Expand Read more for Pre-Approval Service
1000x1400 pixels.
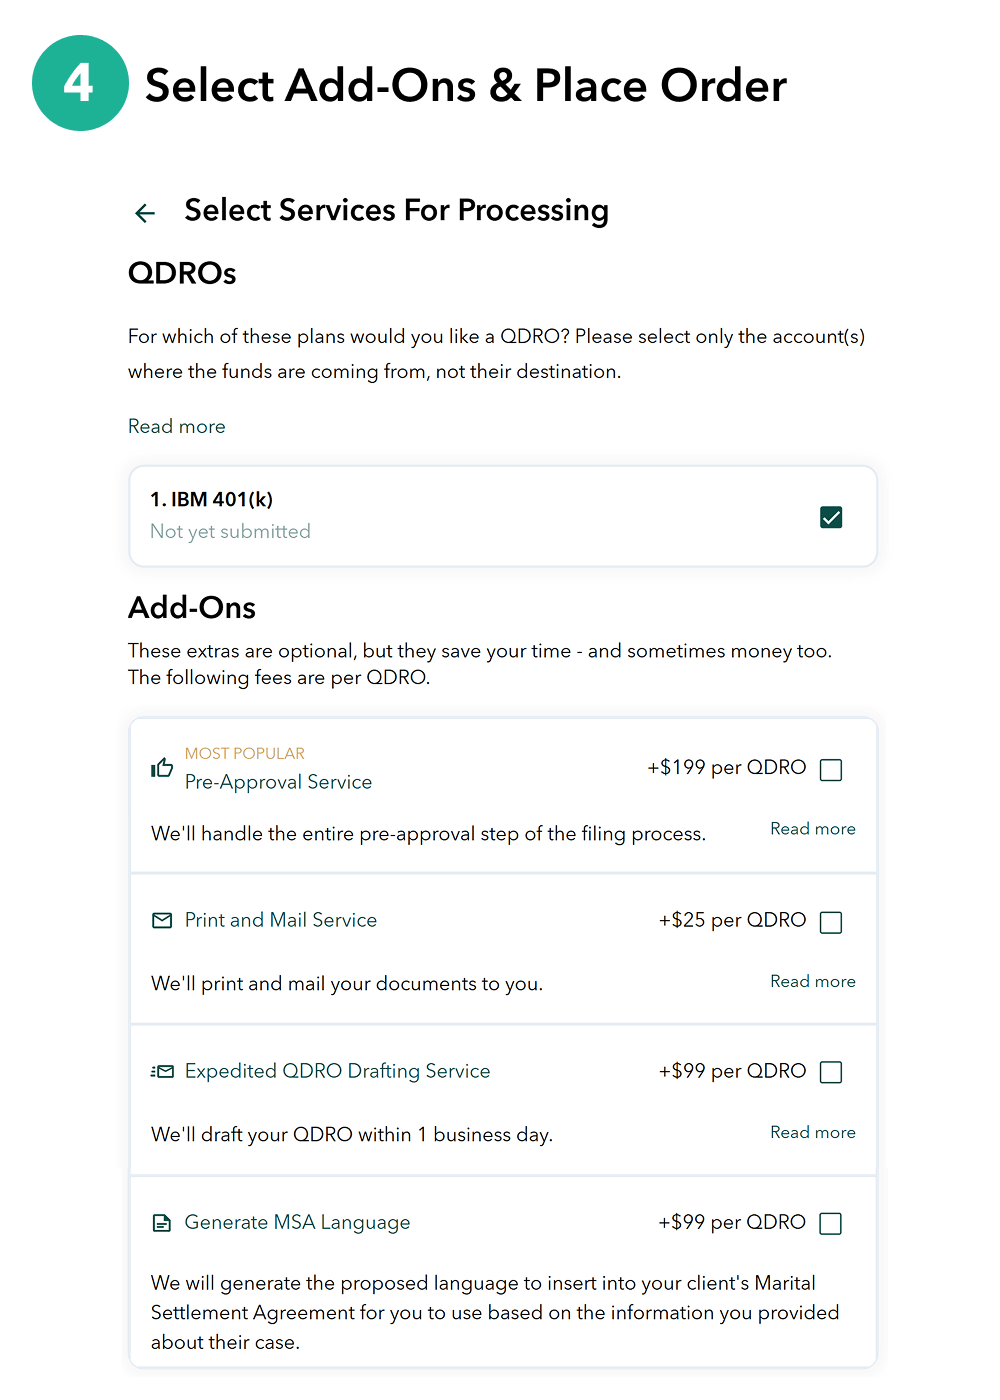pos(812,829)
